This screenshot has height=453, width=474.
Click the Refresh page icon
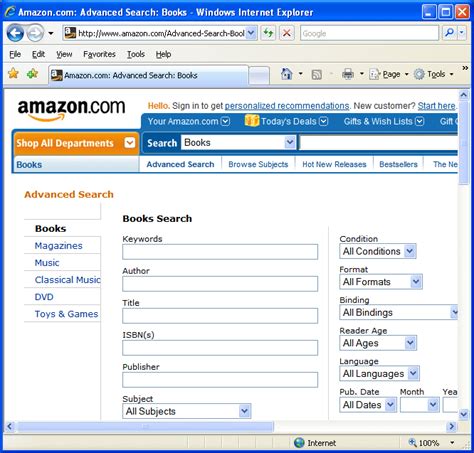(268, 33)
